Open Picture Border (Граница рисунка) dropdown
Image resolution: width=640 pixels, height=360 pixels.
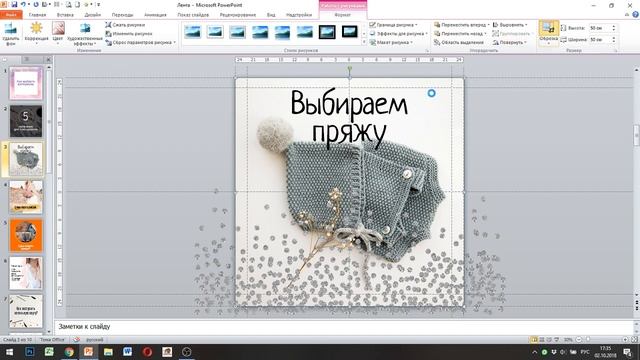click(394, 25)
